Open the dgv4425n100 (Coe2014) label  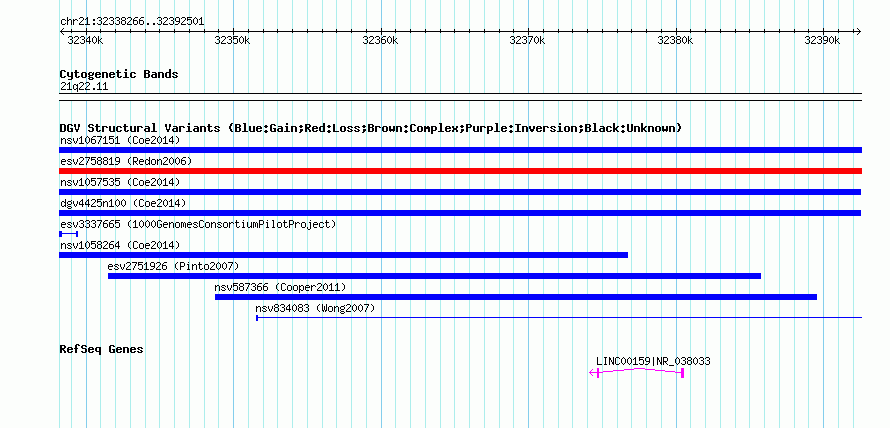pyautogui.click(x=123, y=203)
